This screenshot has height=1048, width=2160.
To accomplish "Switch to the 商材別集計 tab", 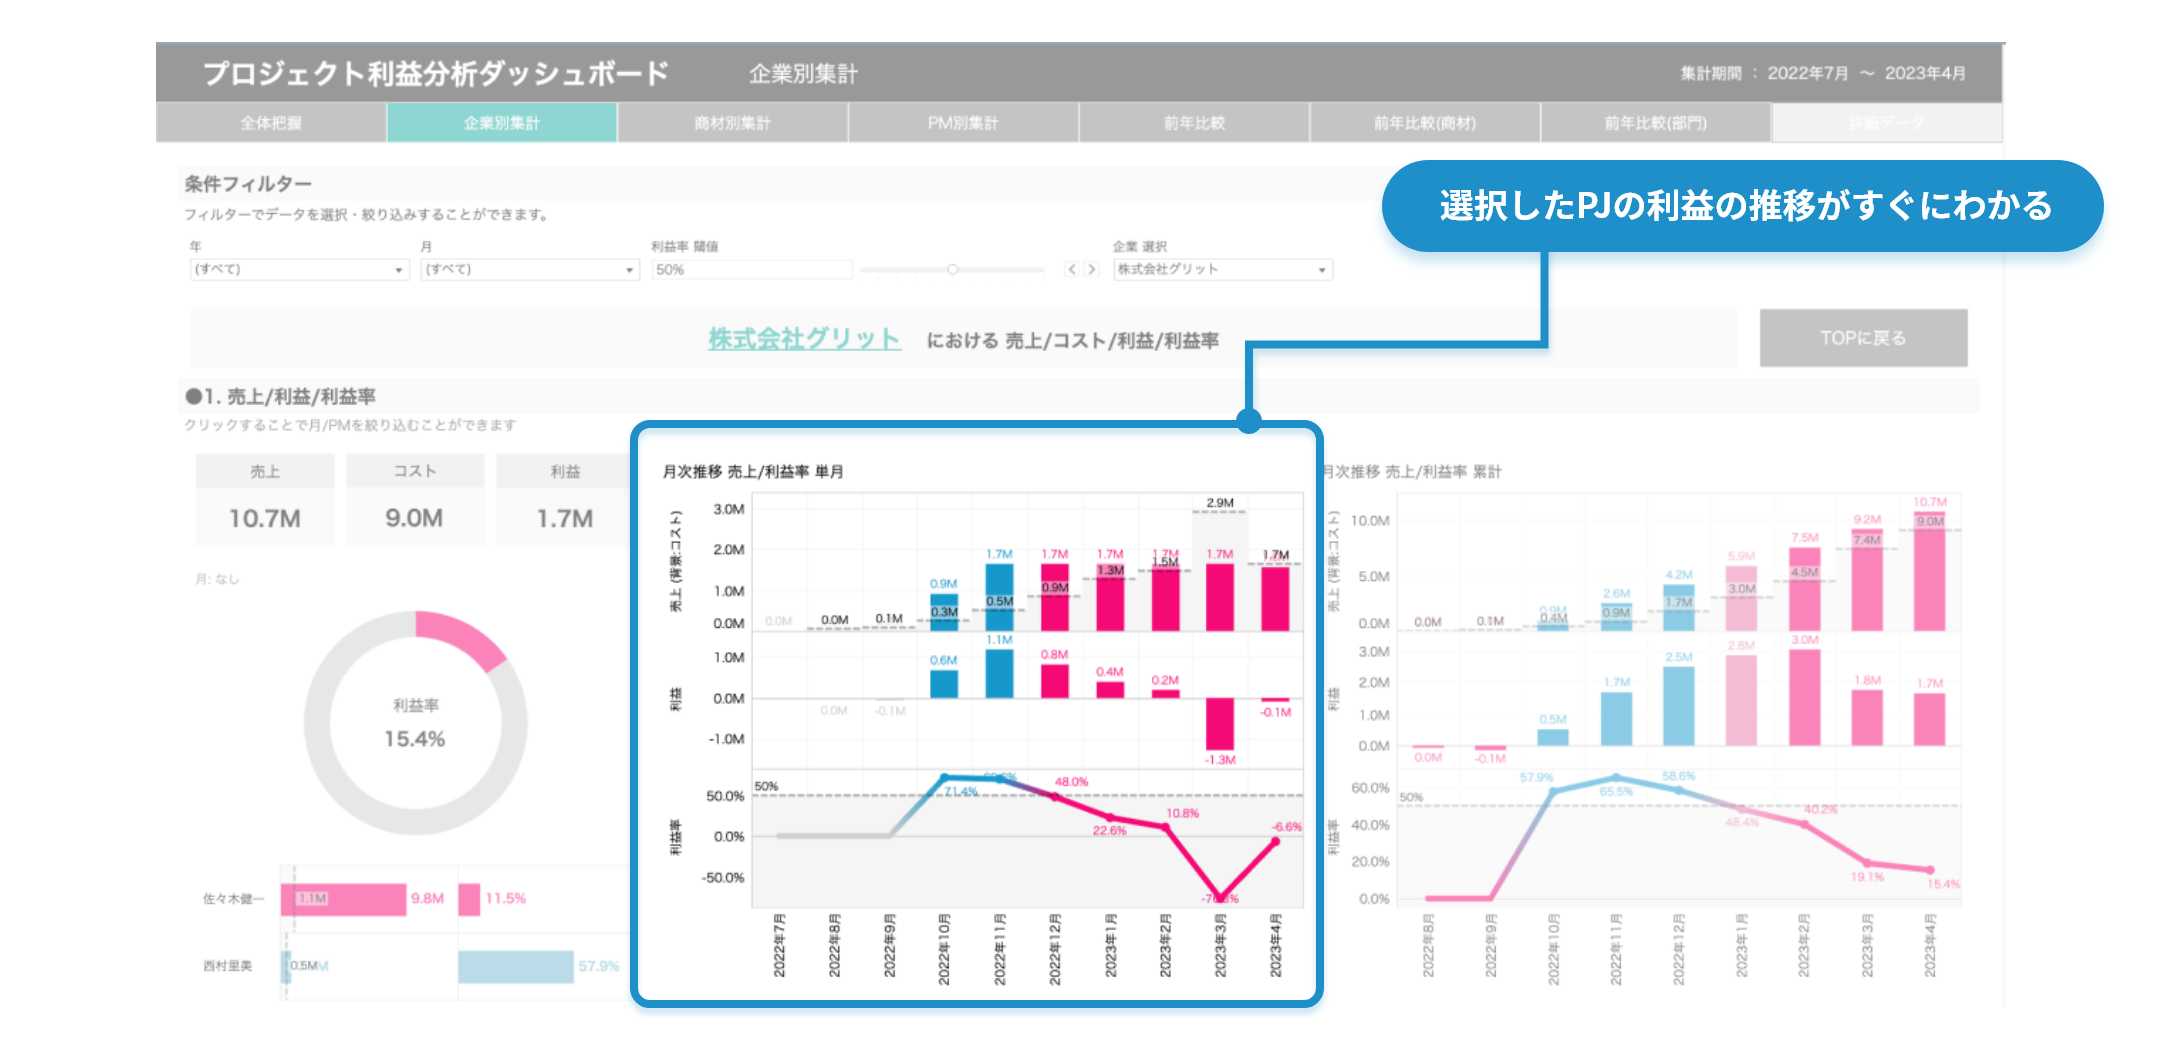I will coord(733,123).
